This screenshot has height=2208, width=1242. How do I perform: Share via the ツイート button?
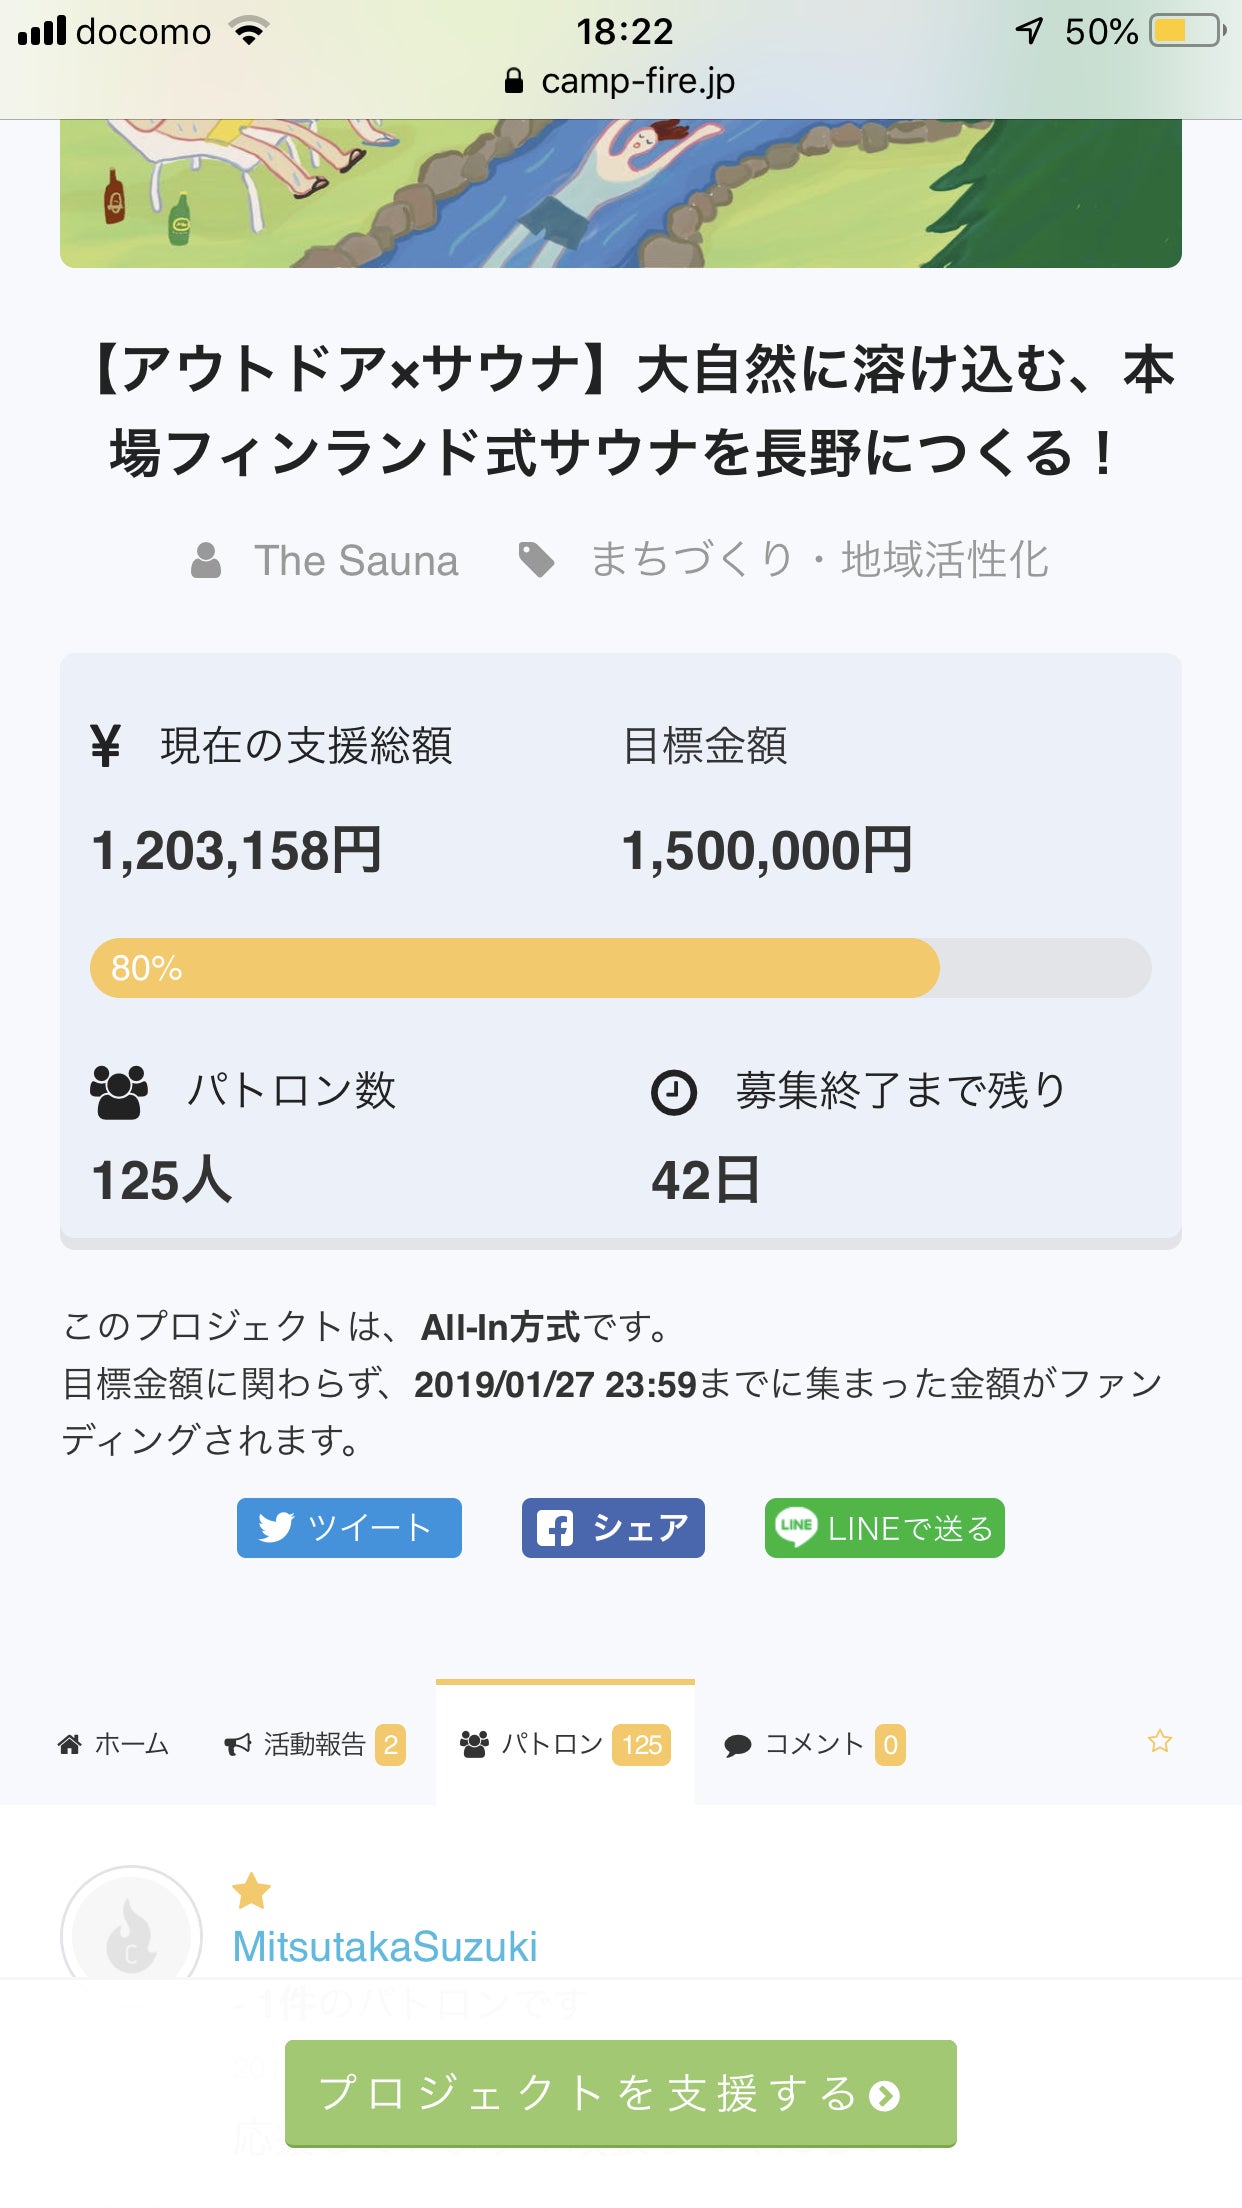349,1527
